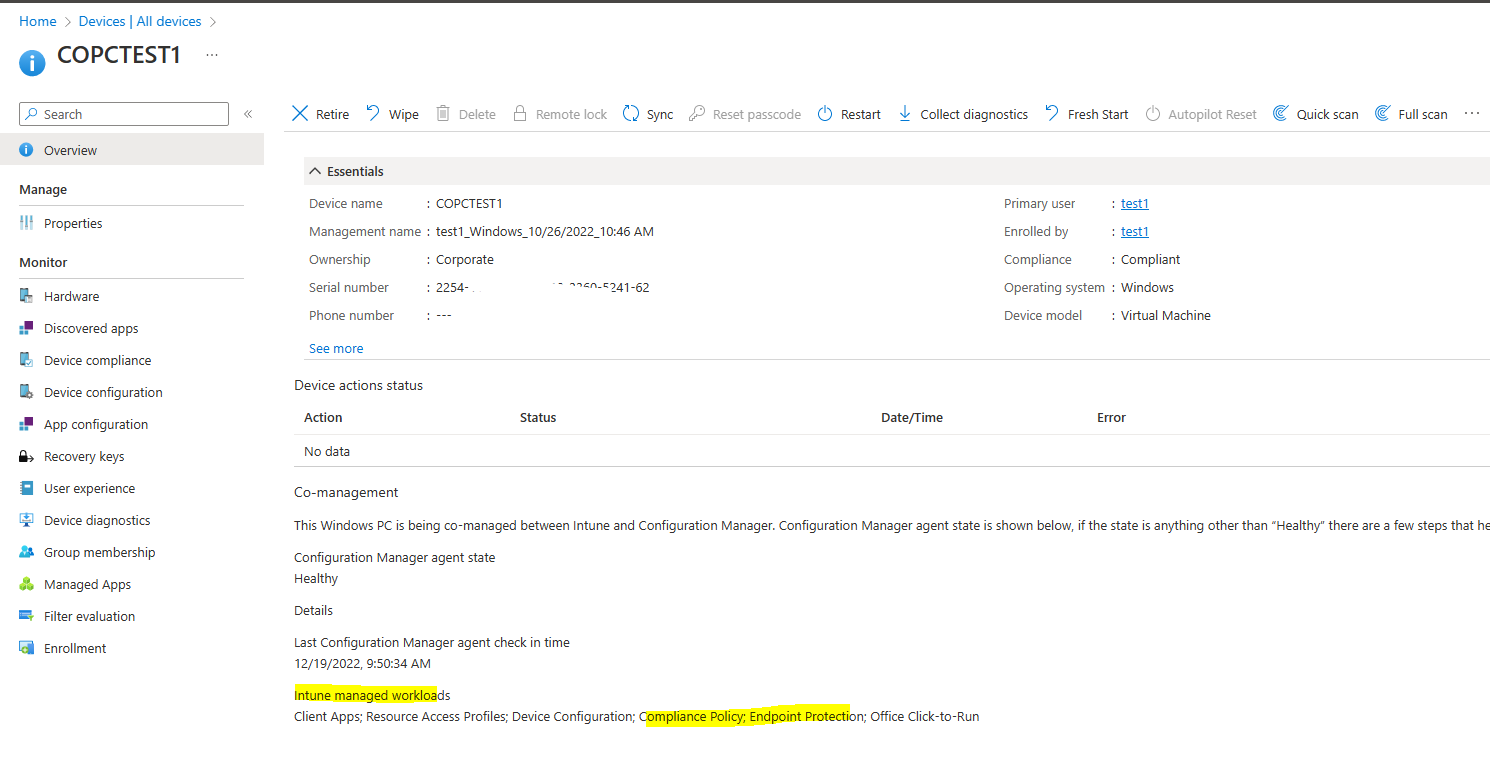Click the Fresh Start icon

point(1052,114)
